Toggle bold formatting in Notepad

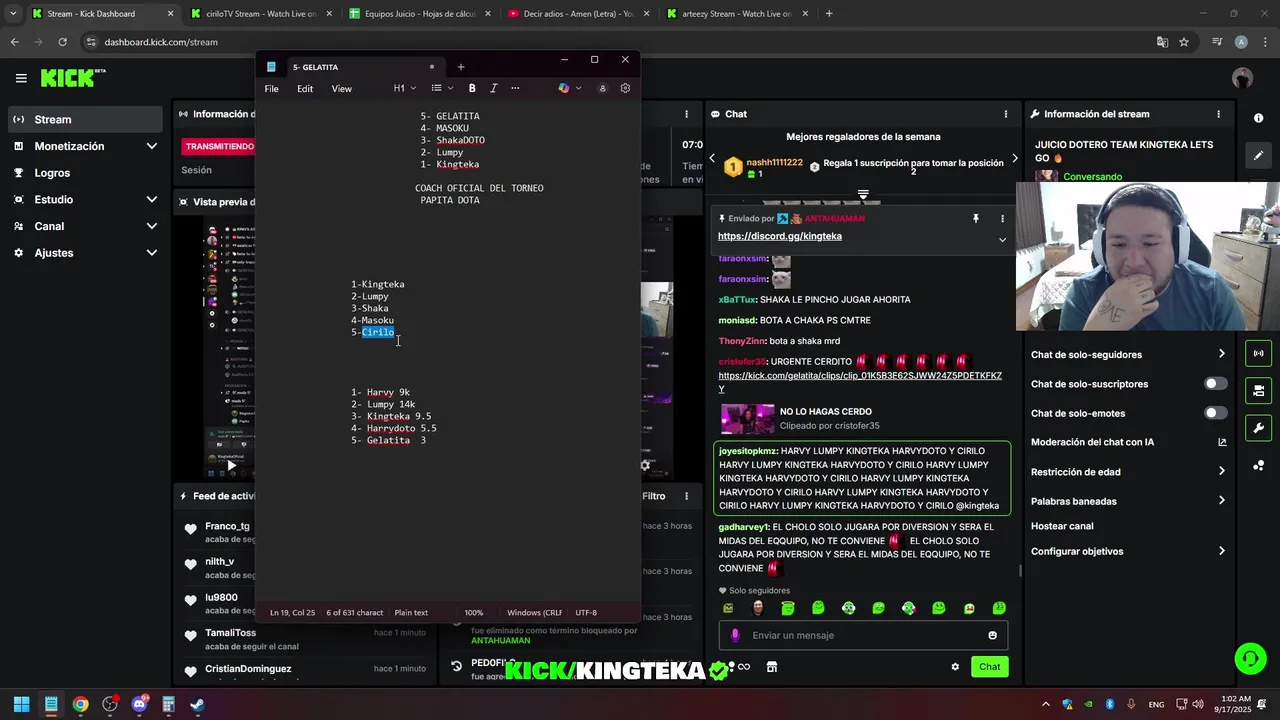point(472,88)
